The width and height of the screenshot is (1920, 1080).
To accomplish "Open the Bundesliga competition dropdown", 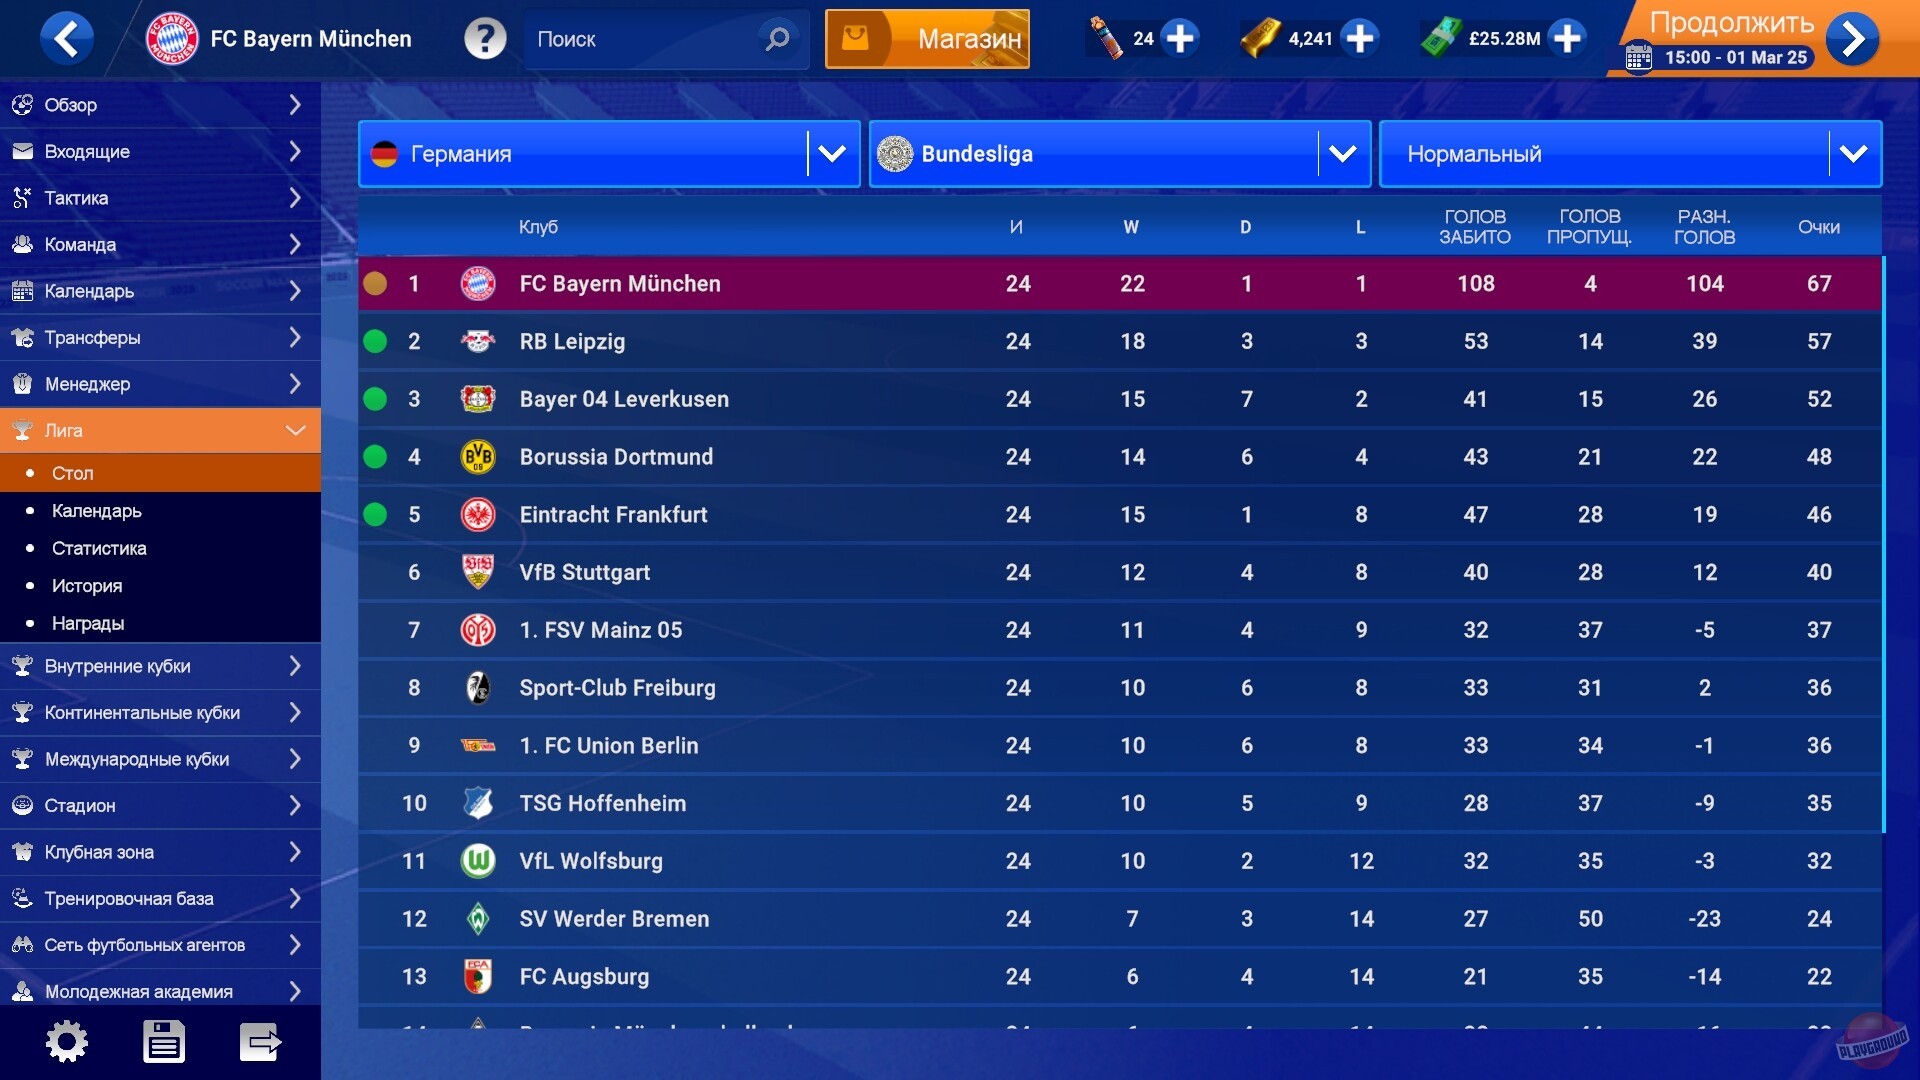I will (x=1120, y=154).
